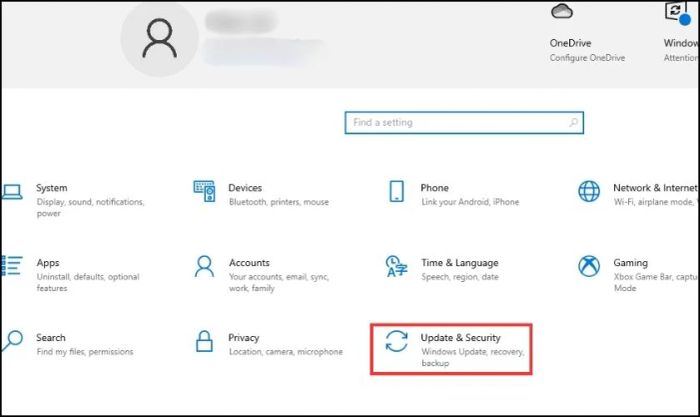
Task: Open the Search settings label
Action: (51, 338)
